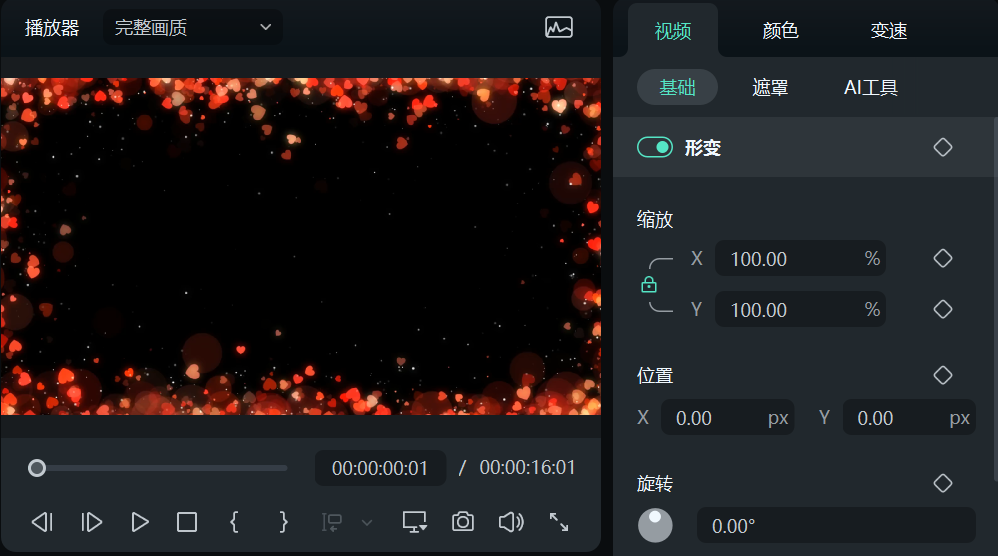Enter fullscreen preview mode
Image resolution: width=998 pixels, height=556 pixels.
559,522
